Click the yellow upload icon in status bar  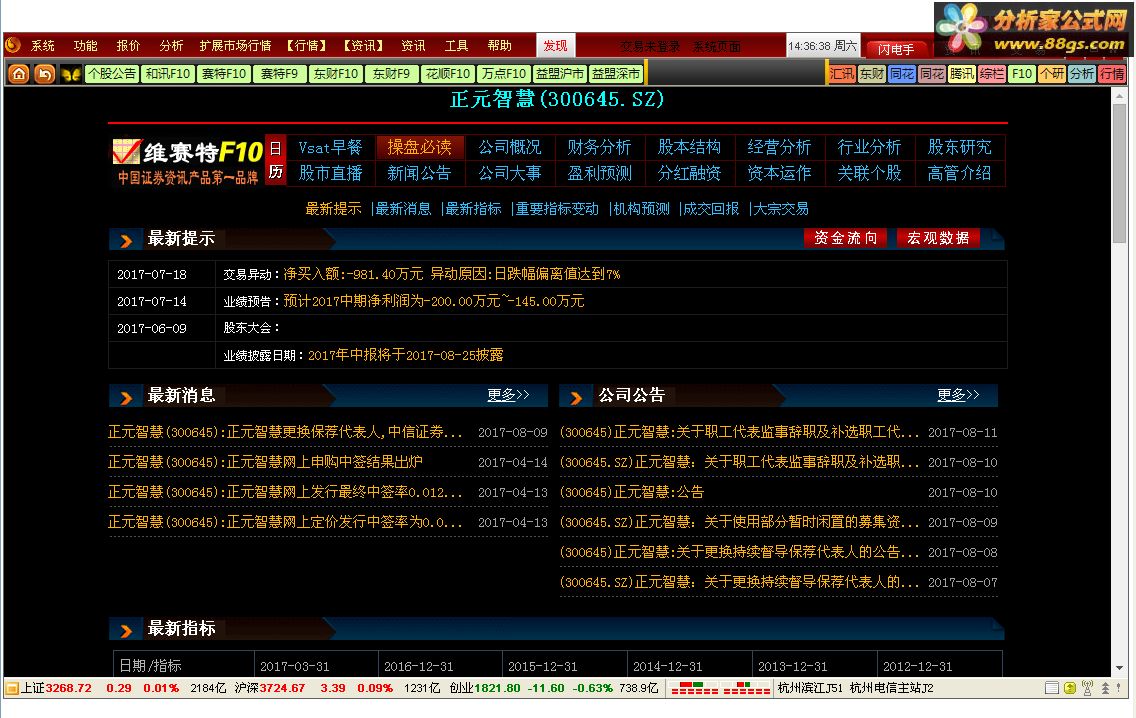click(1070, 688)
